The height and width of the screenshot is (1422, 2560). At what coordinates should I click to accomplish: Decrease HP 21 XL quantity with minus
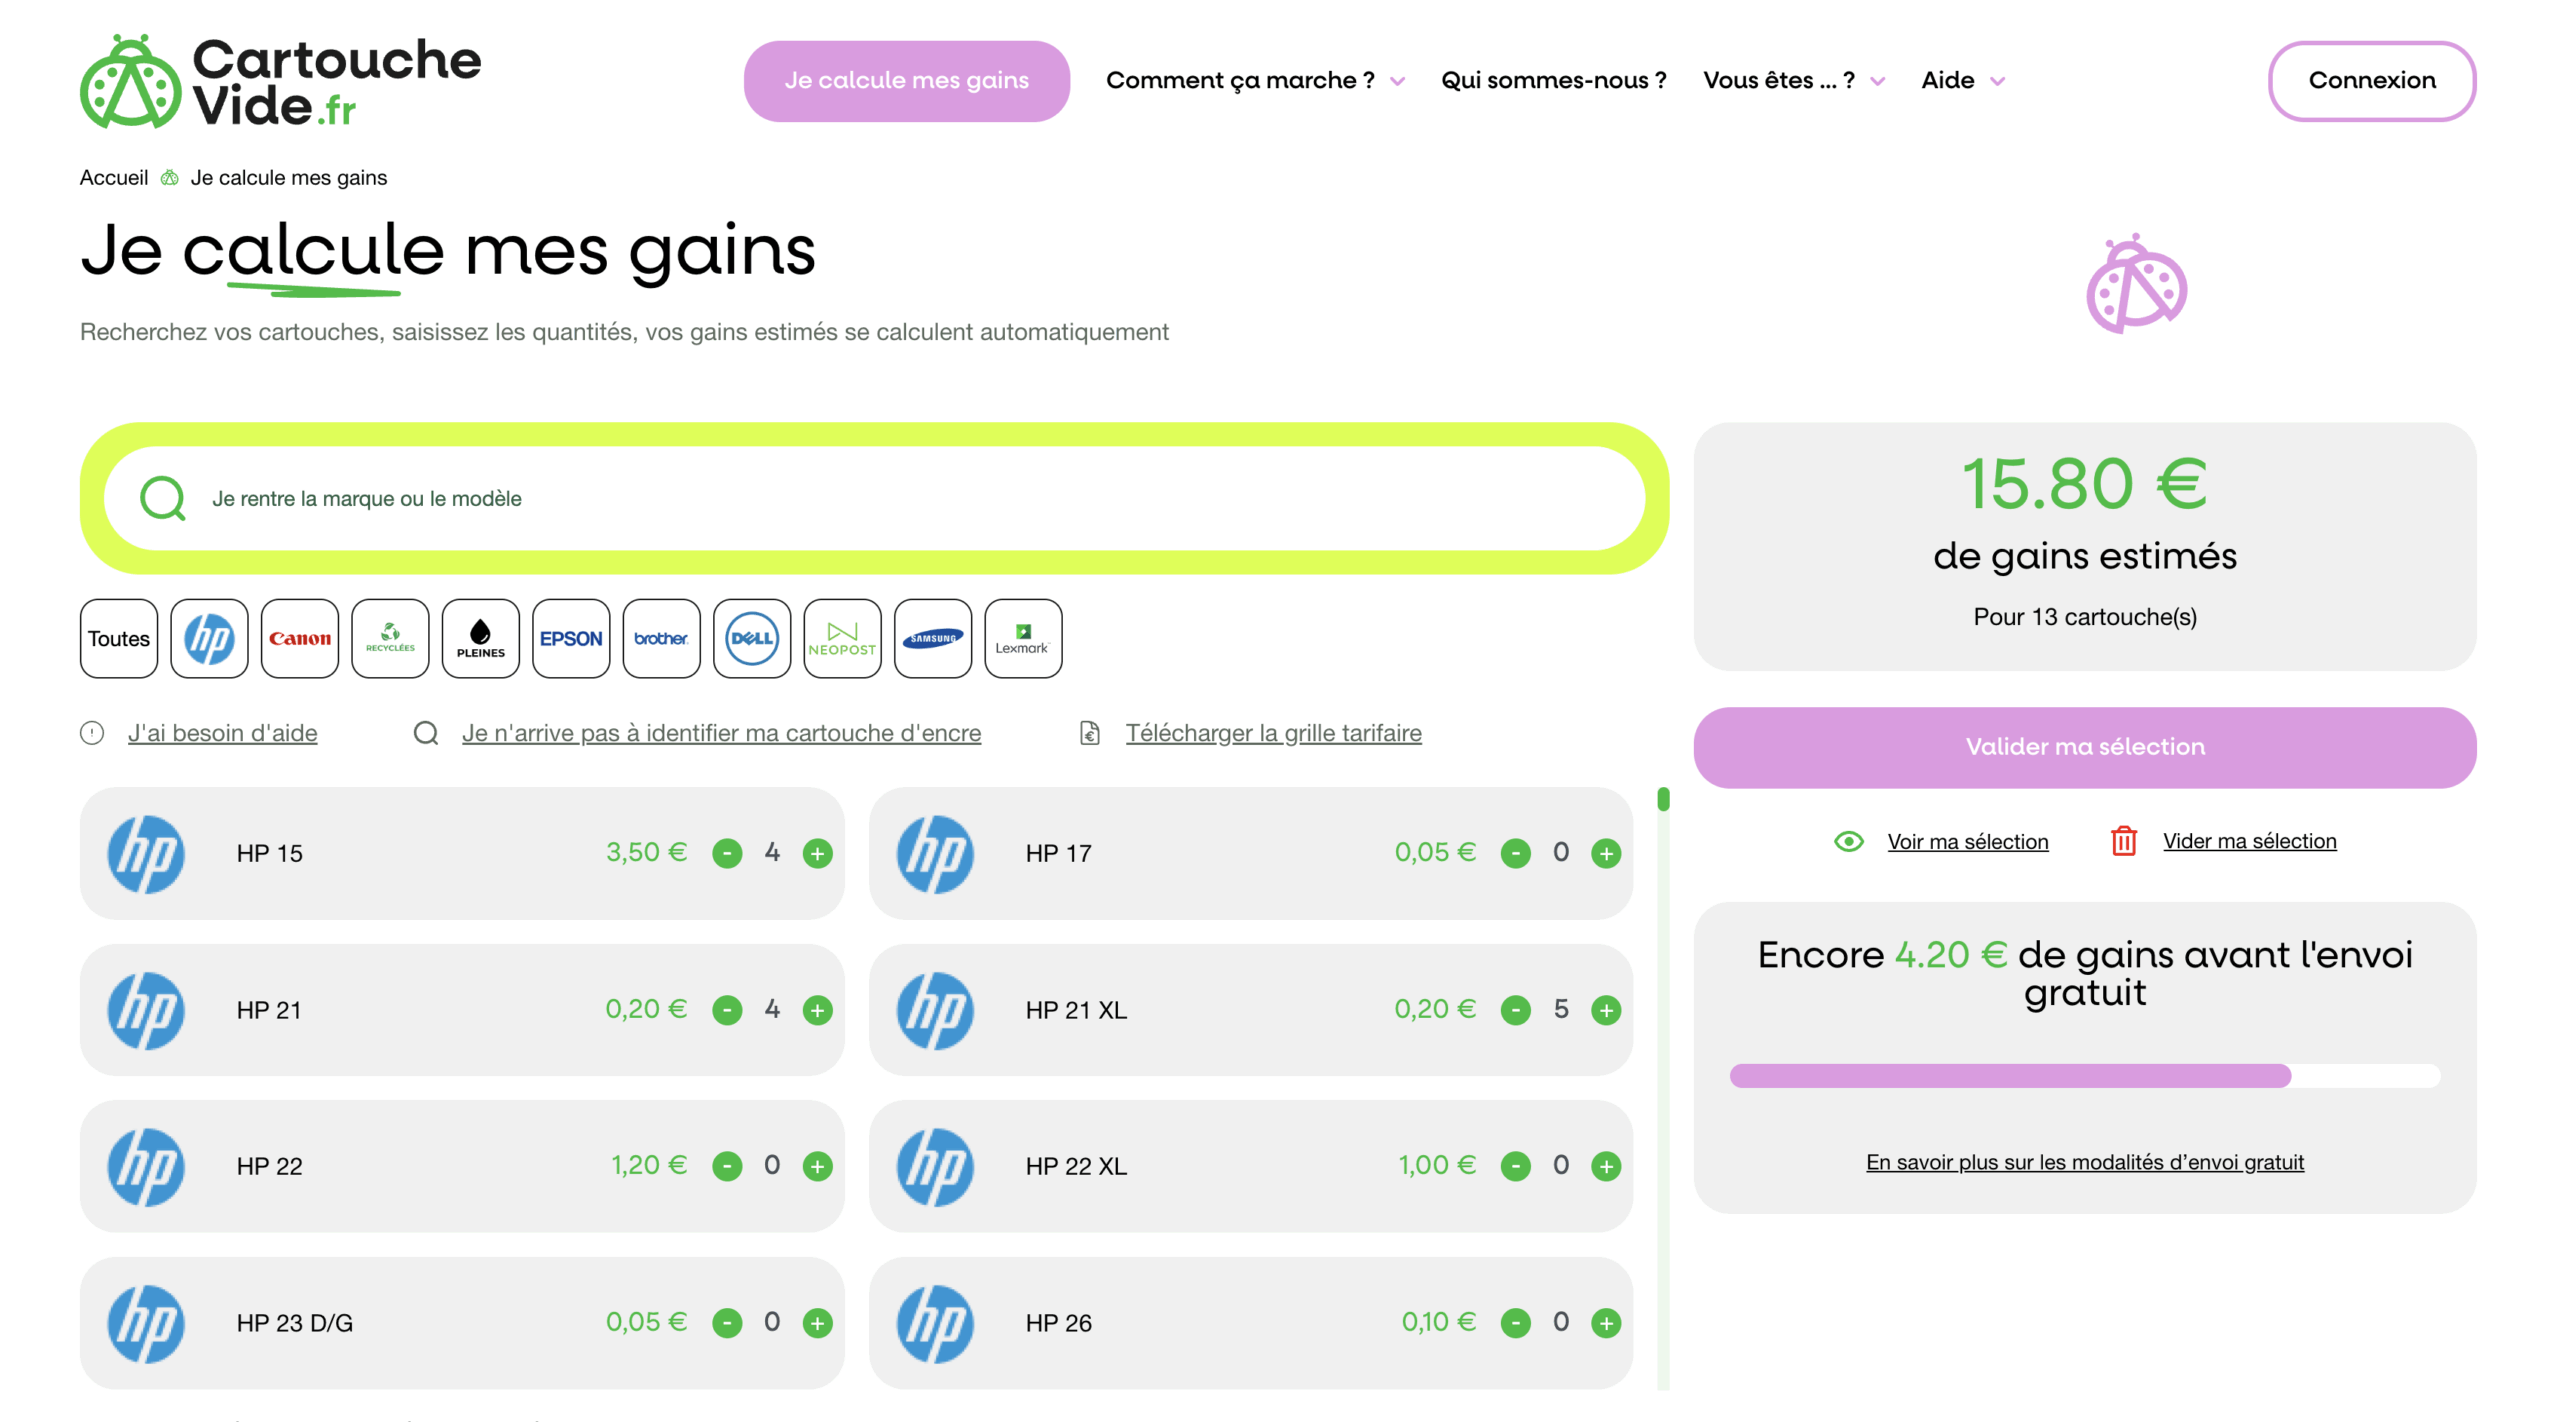(x=1515, y=1010)
